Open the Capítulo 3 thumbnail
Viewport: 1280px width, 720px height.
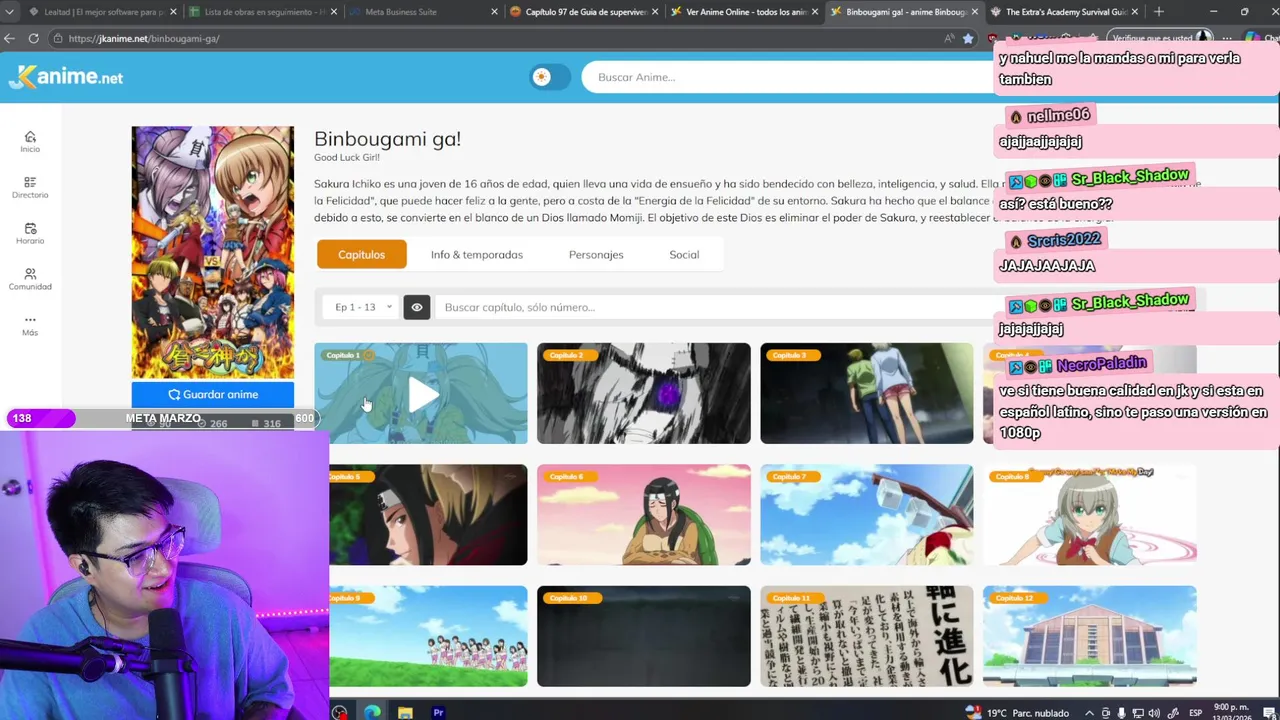[866, 393]
